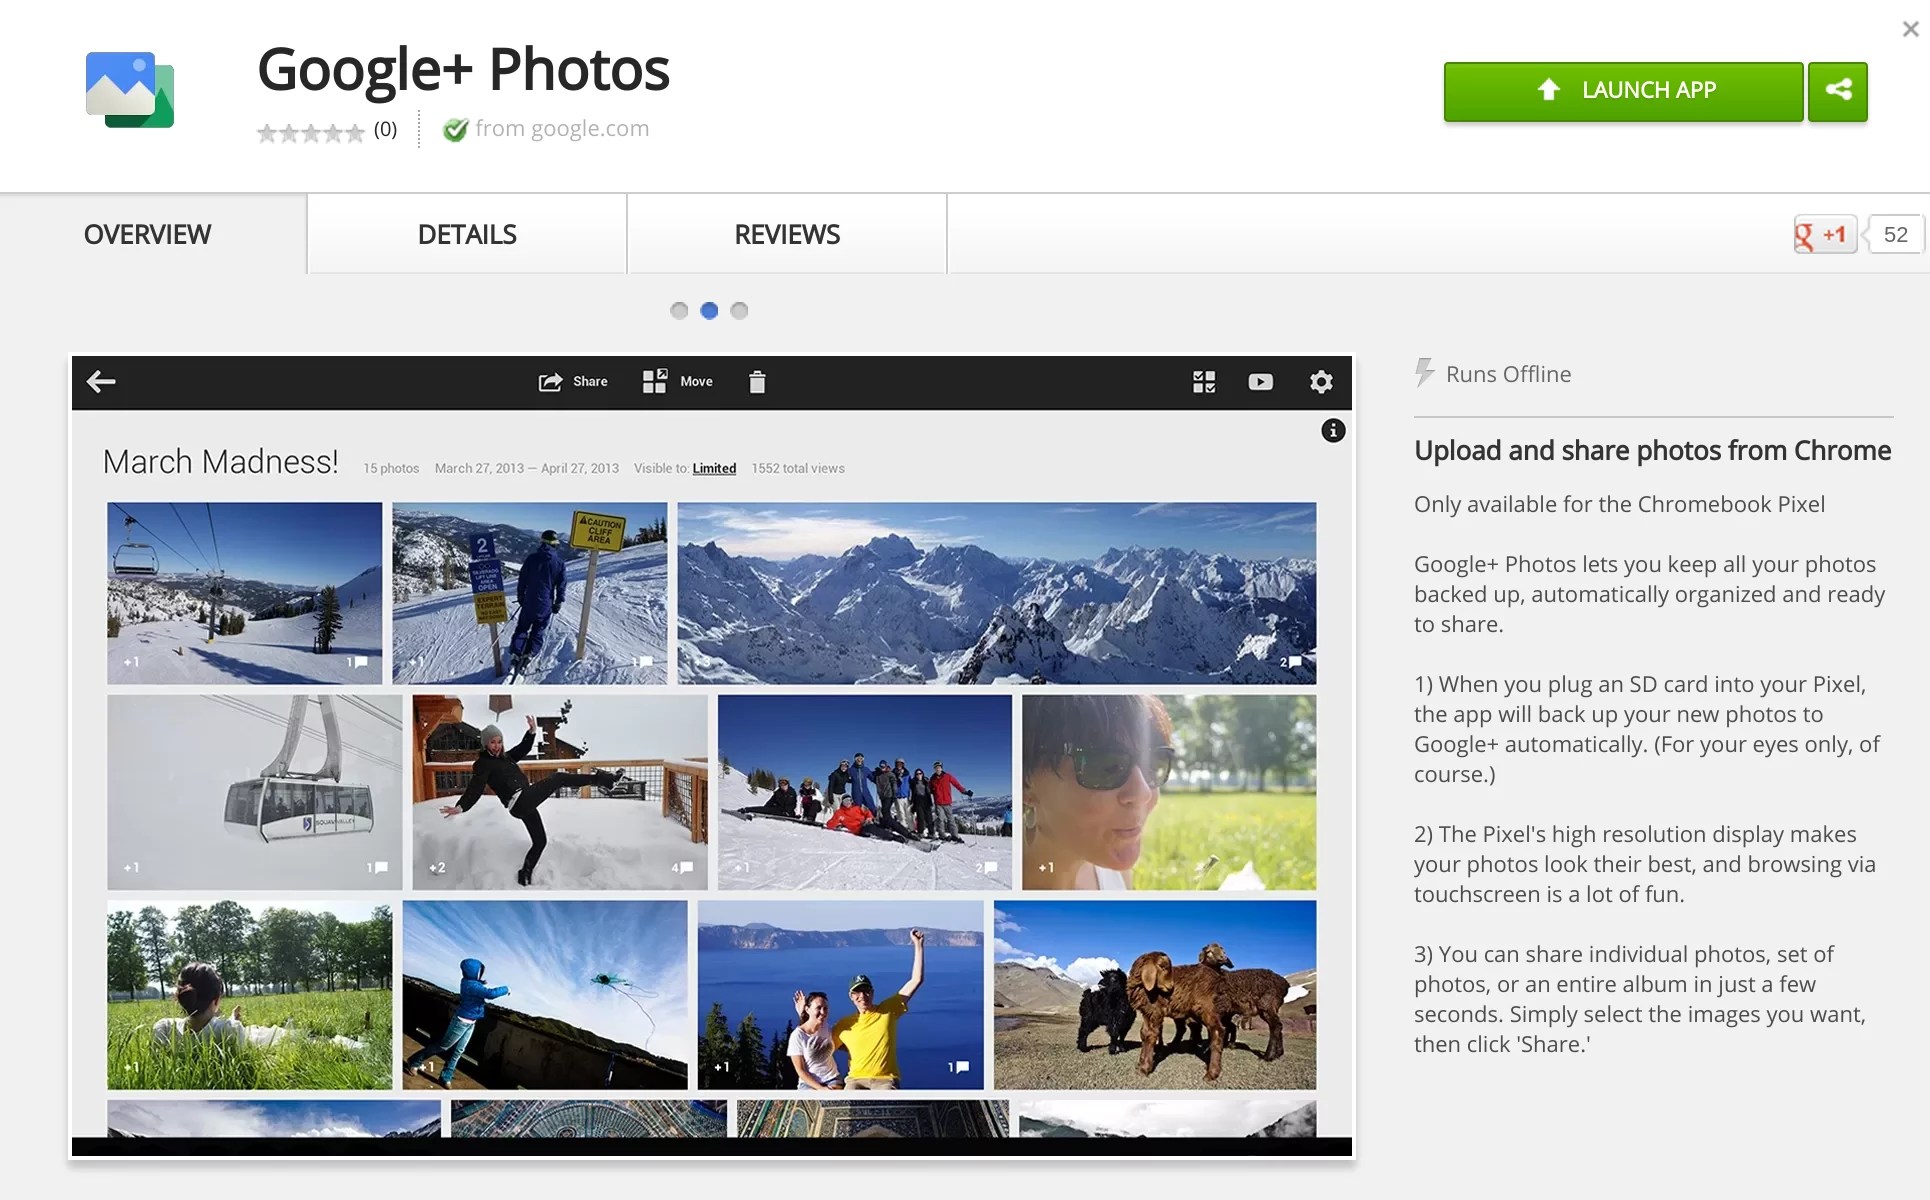Screen dimensions: 1930x1200
Task: Click the Limited visibility link
Action: (714, 468)
